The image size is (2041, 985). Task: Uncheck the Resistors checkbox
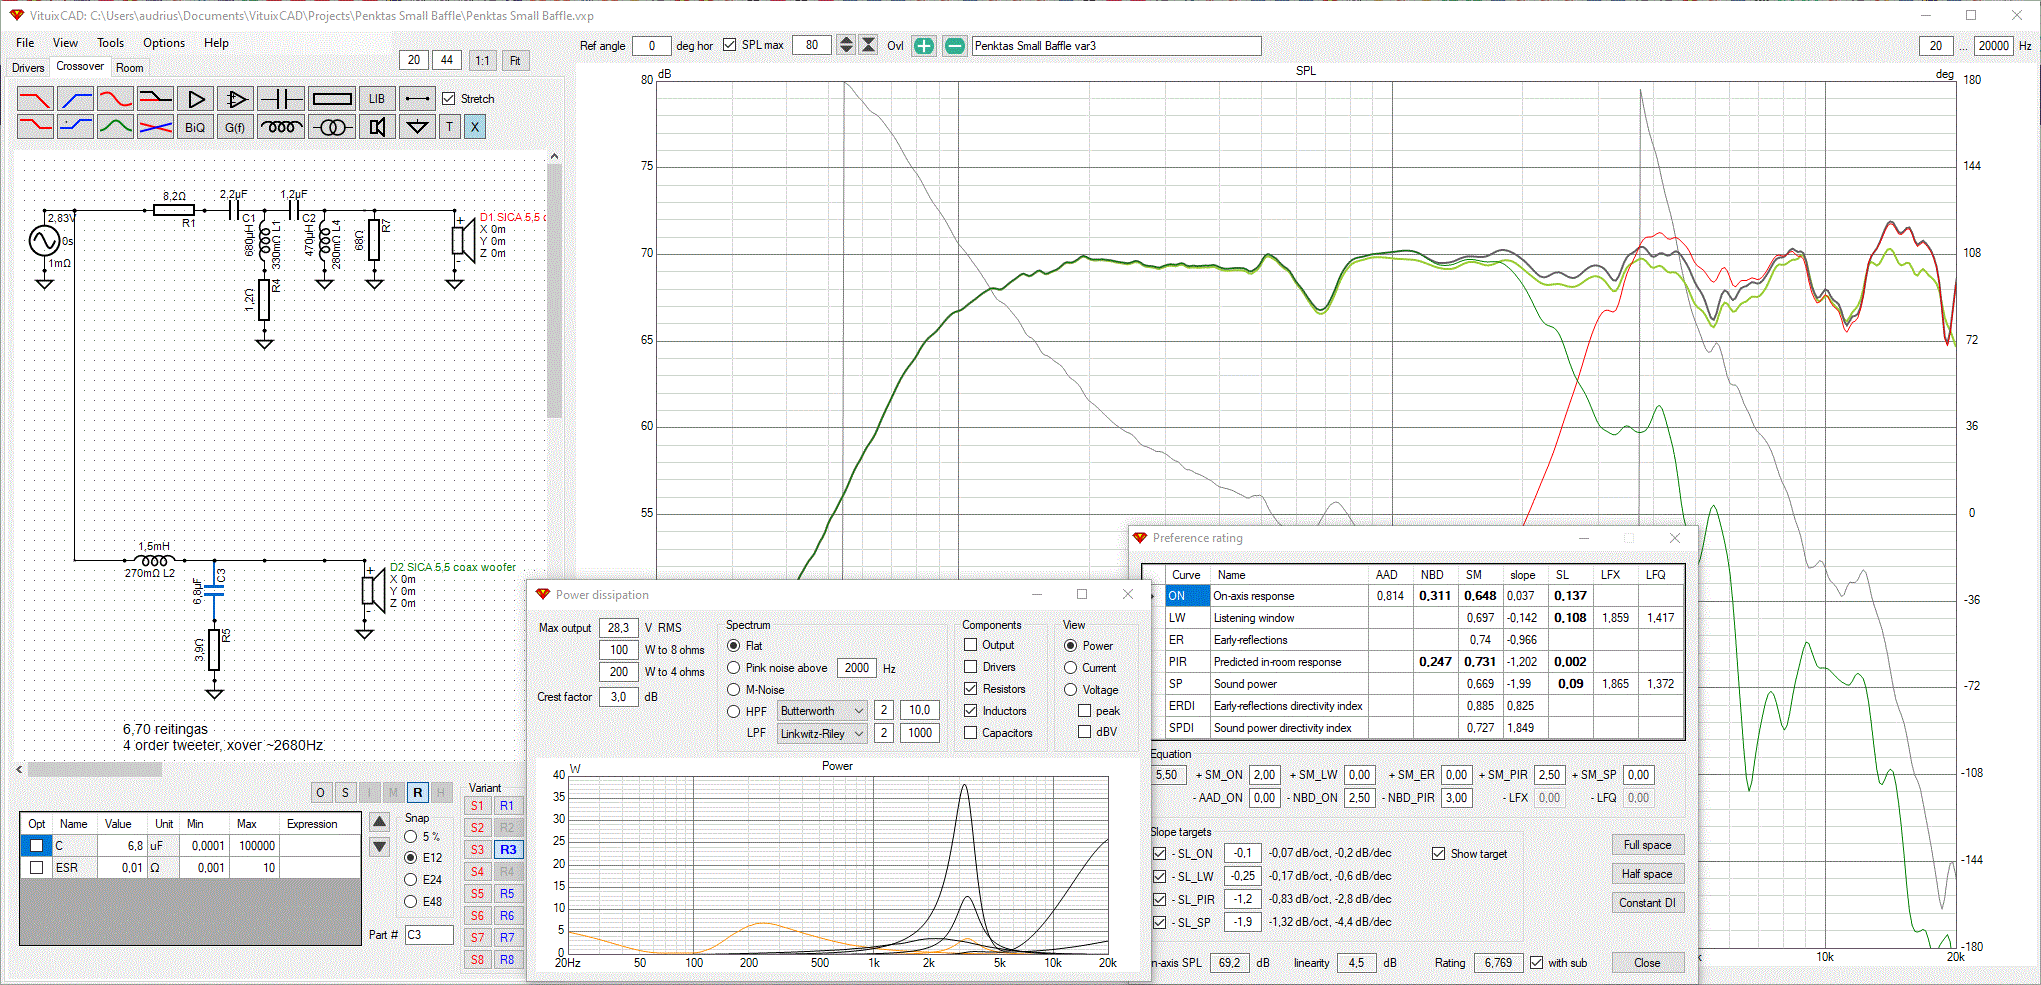(x=970, y=689)
